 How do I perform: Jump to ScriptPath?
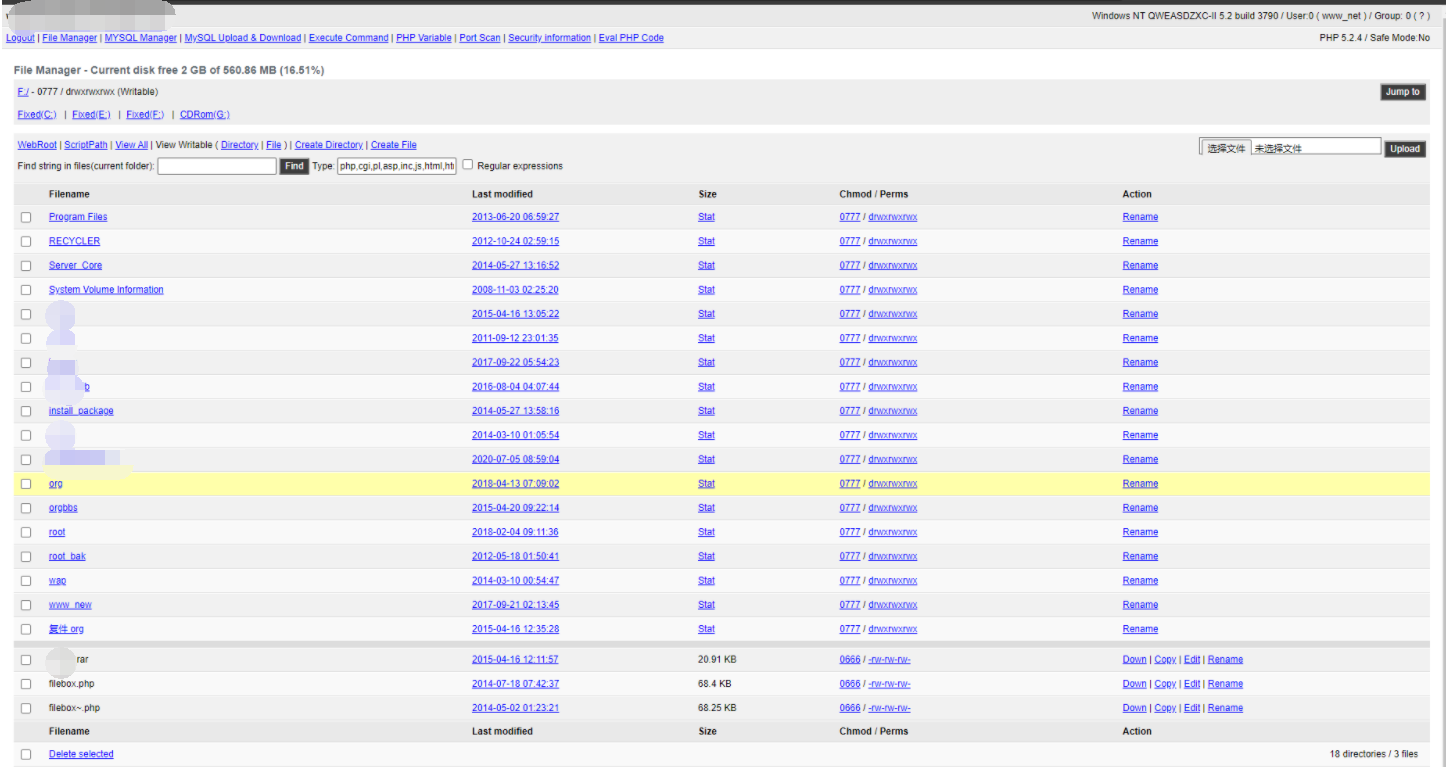(86, 145)
